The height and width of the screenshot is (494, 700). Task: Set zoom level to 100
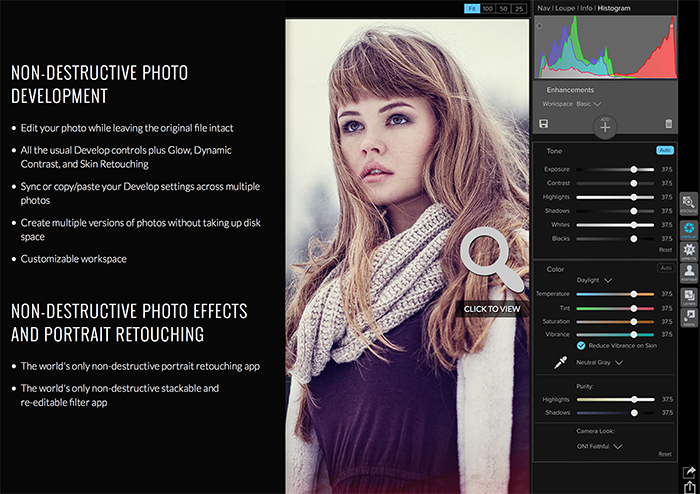pos(489,8)
